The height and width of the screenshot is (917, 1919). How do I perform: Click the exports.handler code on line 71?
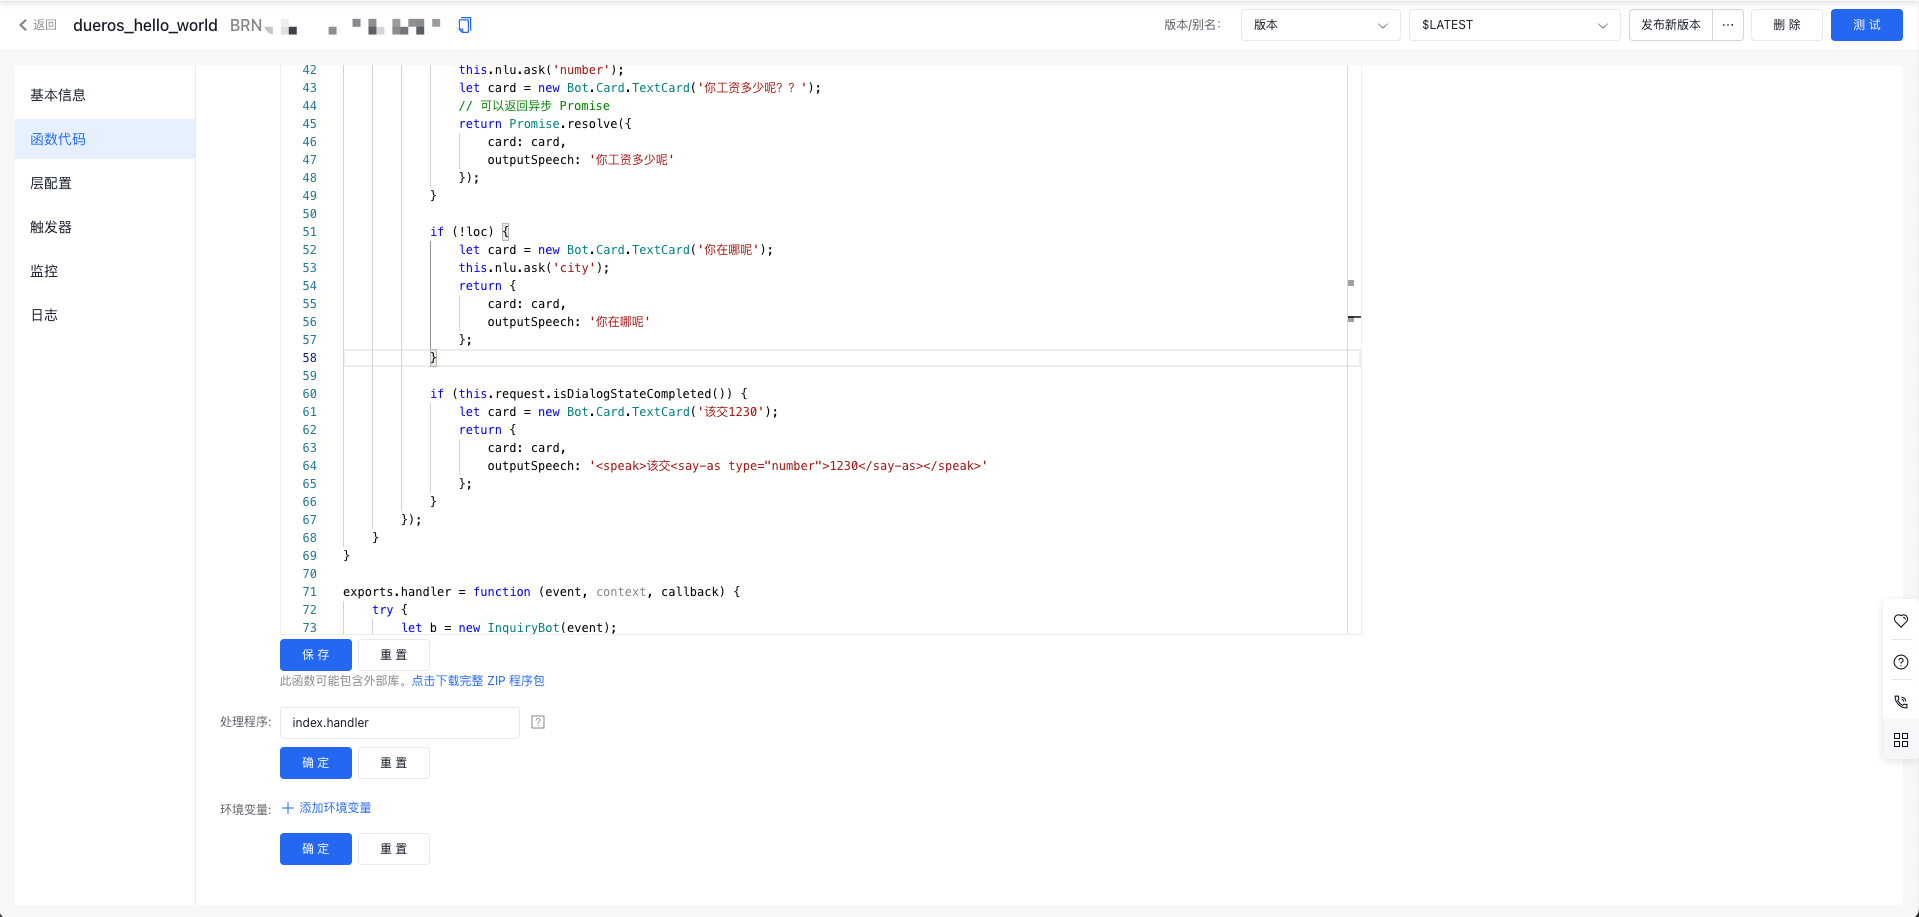click(x=541, y=592)
